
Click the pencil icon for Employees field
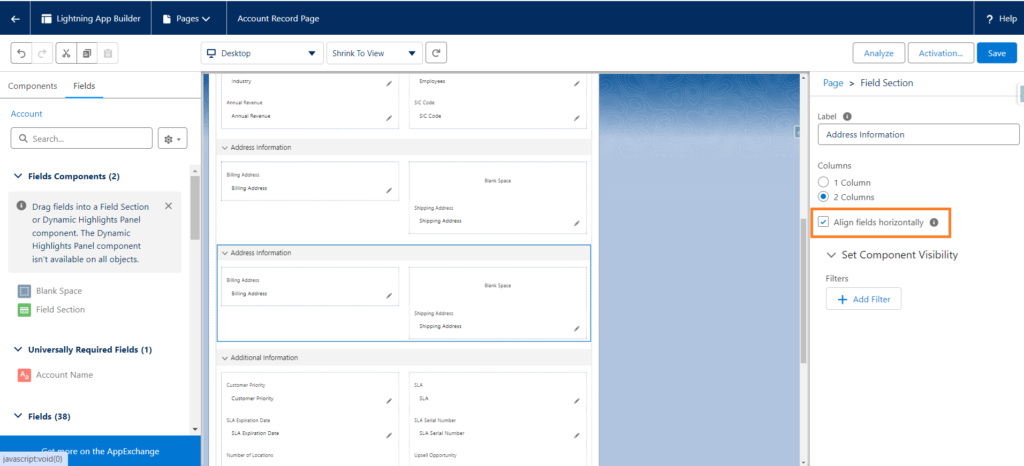[577, 84]
